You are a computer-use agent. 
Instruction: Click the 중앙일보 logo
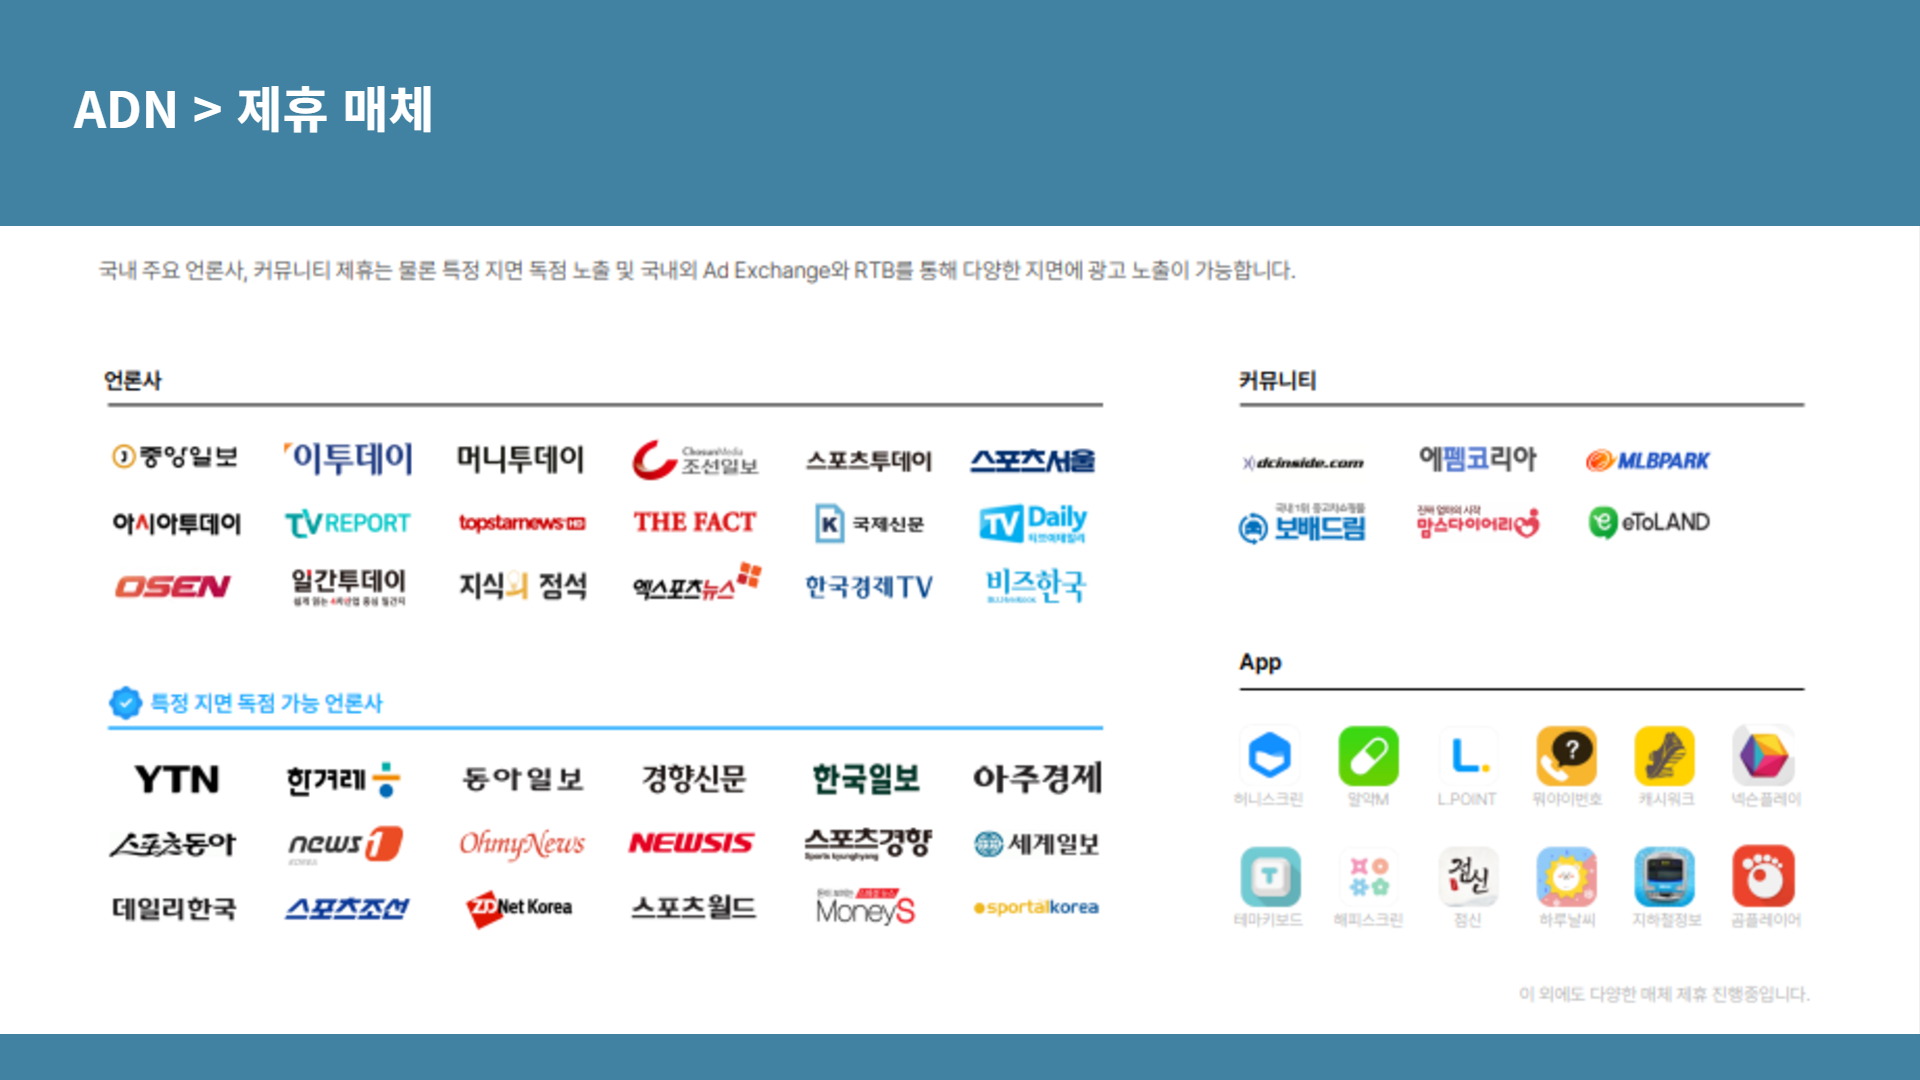tap(175, 457)
